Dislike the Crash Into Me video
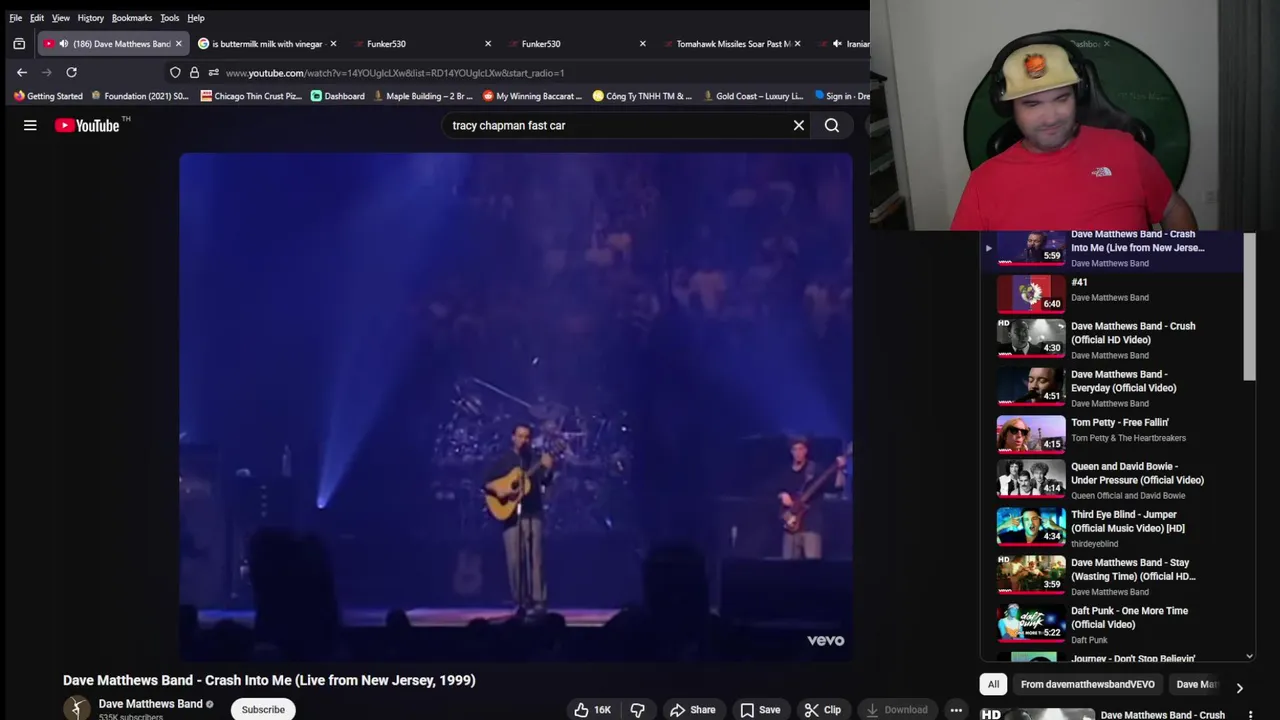The height and width of the screenshot is (720, 1280). pyautogui.click(x=637, y=710)
